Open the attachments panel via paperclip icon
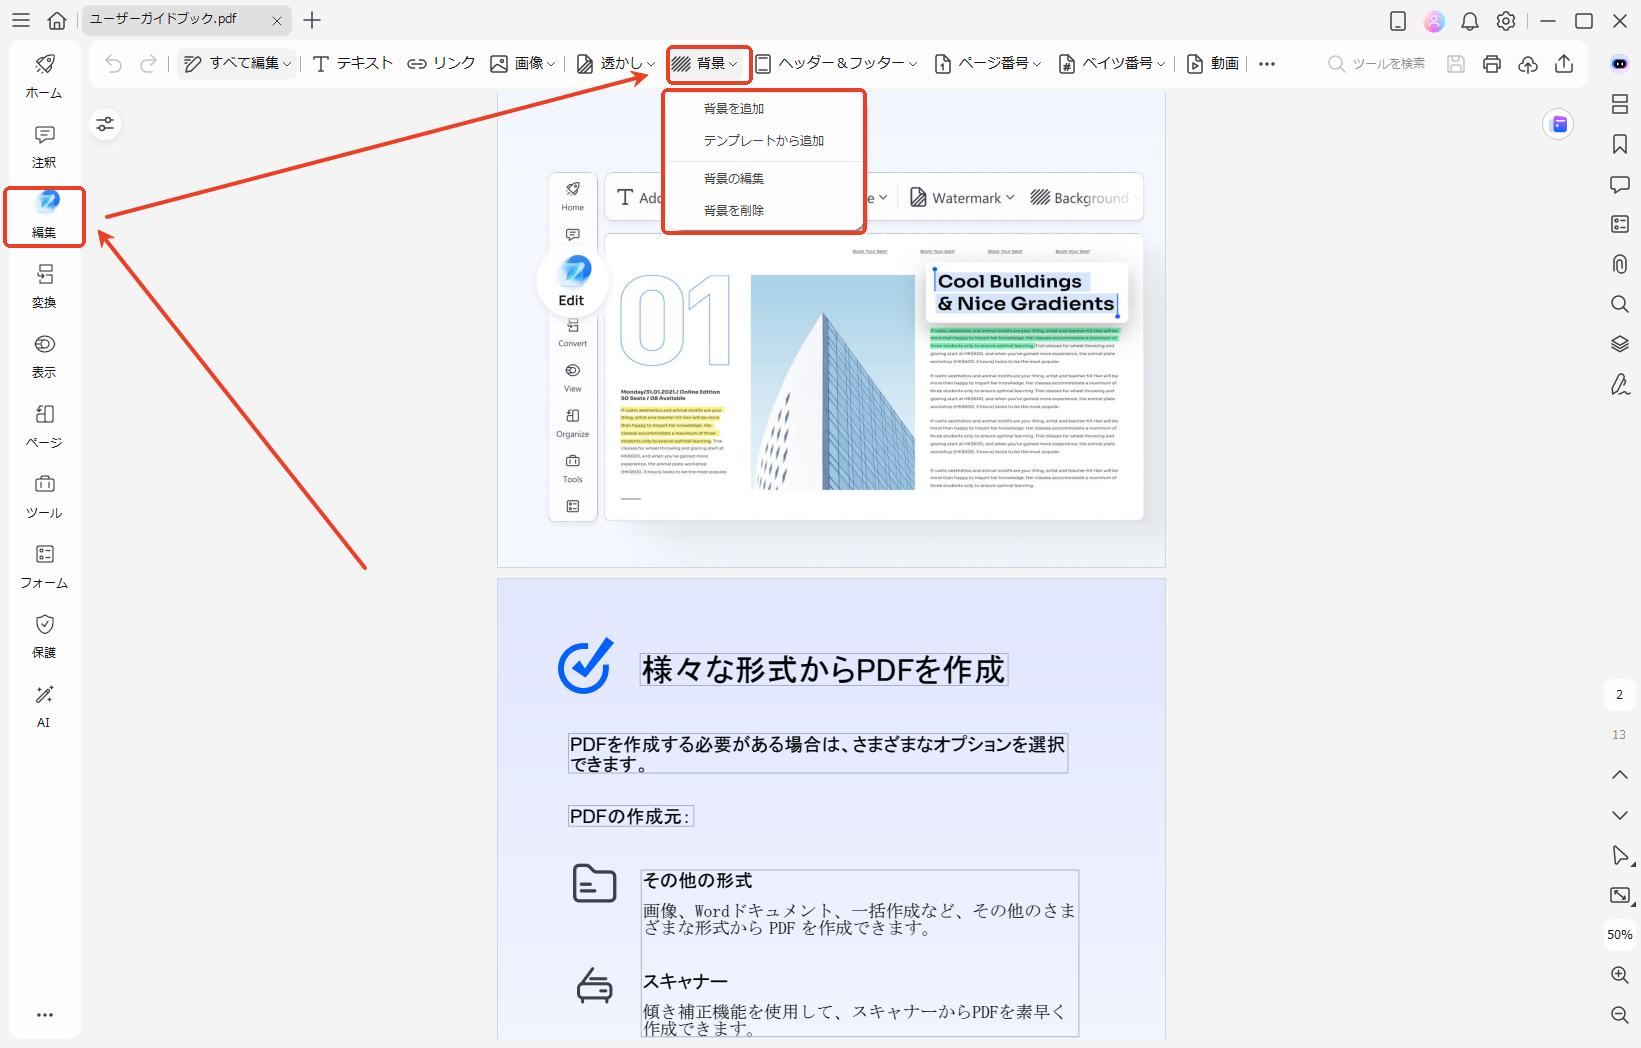1641x1048 pixels. [1619, 264]
